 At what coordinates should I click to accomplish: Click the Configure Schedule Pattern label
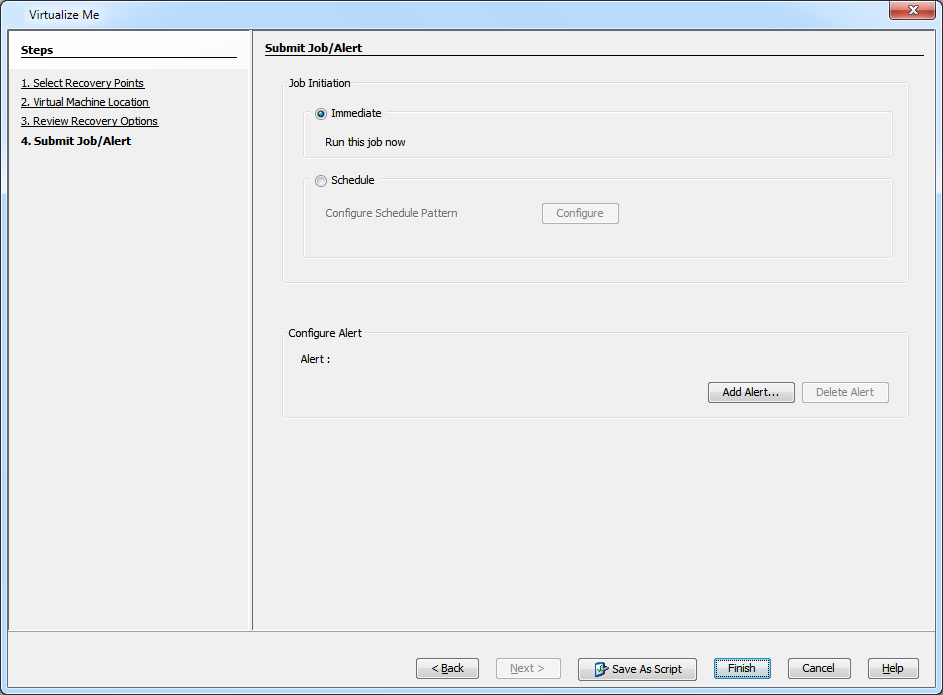(x=391, y=213)
